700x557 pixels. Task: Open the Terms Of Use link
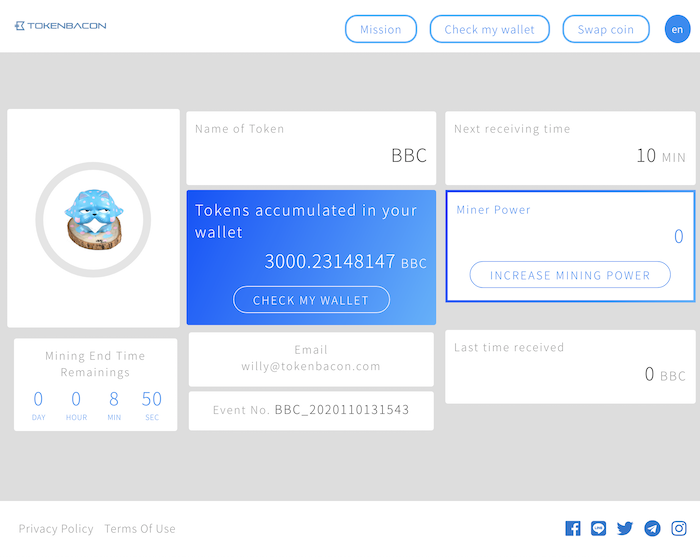(140, 529)
